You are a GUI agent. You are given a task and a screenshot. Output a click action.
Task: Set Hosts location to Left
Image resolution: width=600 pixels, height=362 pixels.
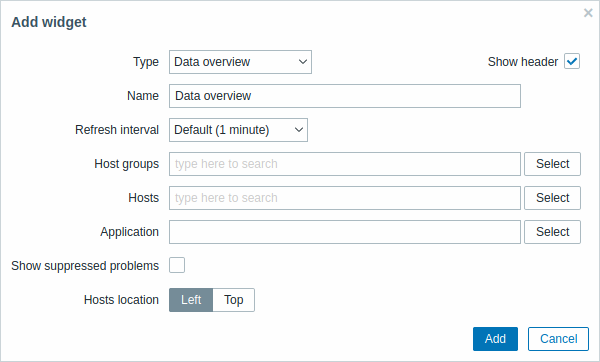pos(191,300)
